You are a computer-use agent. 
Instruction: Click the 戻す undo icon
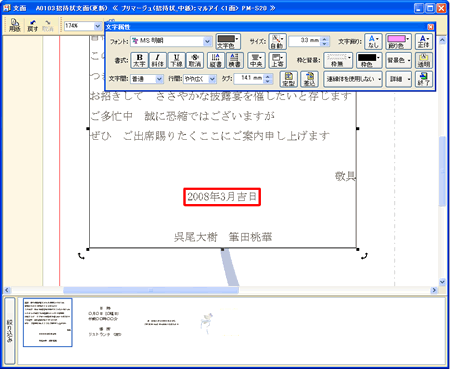tap(33, 25)
